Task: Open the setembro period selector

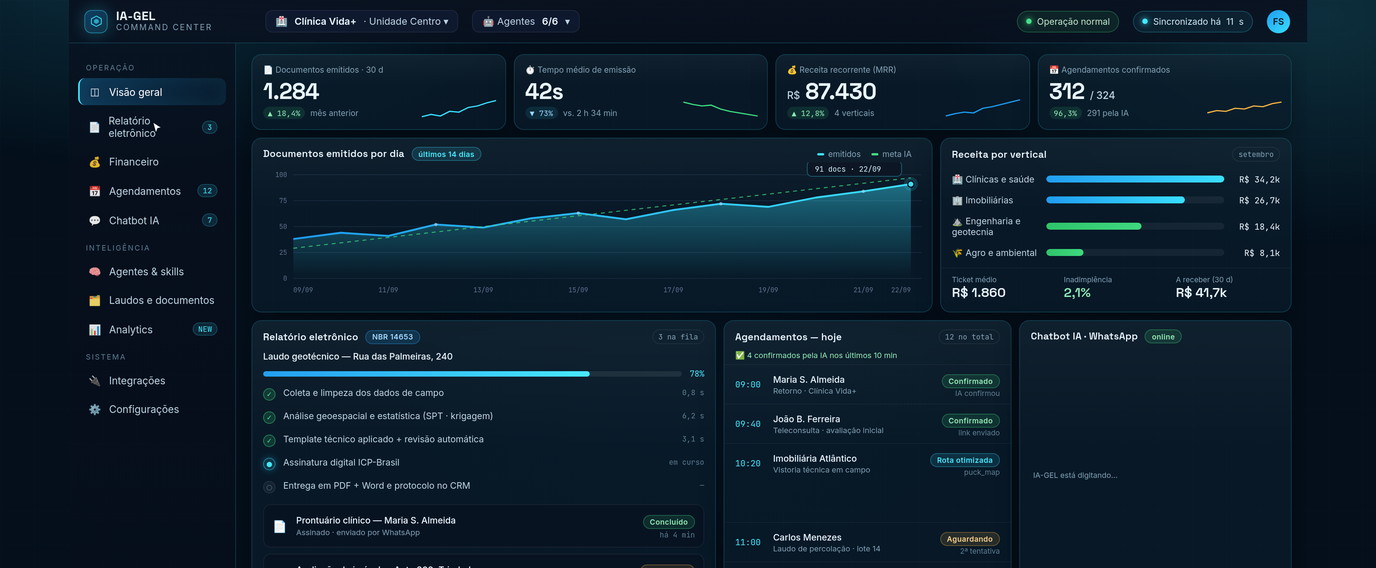Action: pyautogui.click(x=1256, y=155)
